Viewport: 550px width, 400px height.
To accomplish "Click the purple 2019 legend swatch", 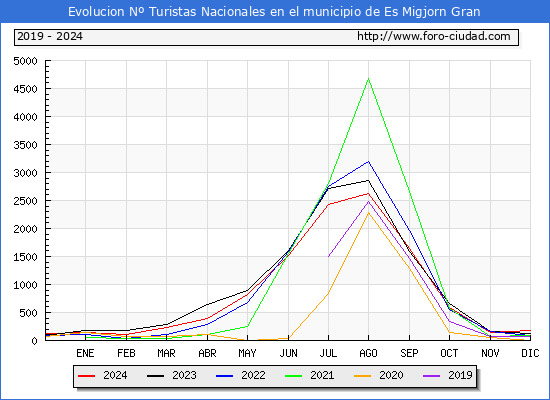I will pos(432,376).
